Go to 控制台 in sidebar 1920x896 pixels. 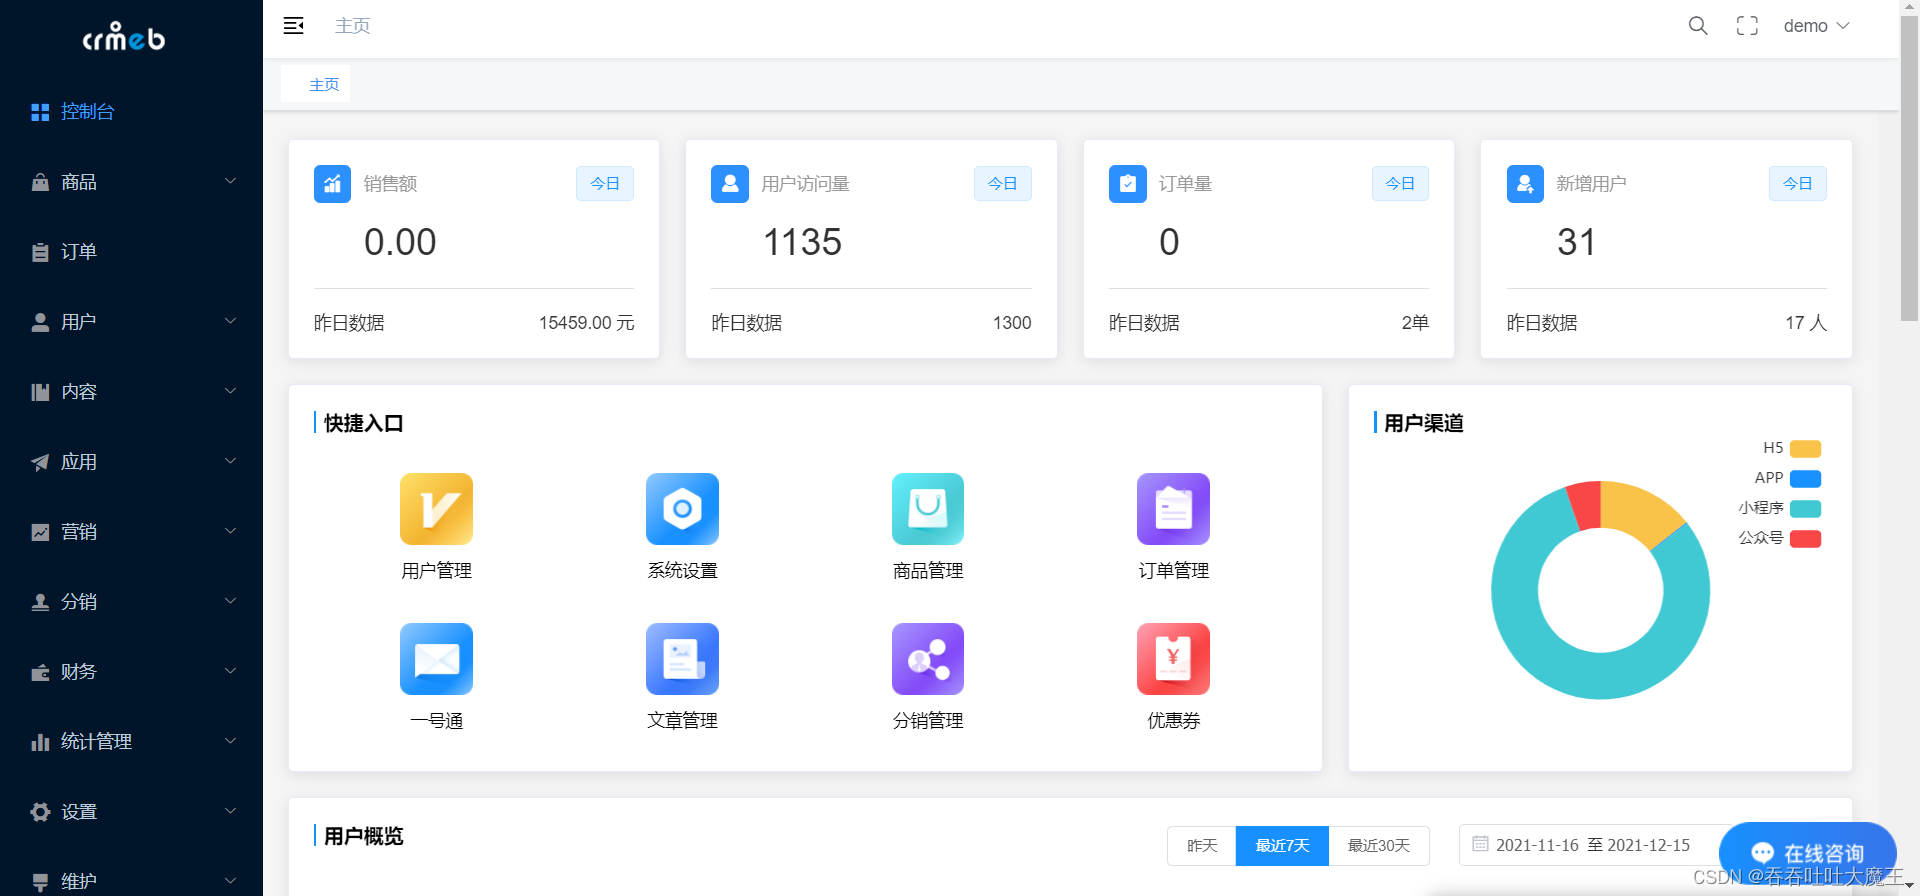click(131, 112)
